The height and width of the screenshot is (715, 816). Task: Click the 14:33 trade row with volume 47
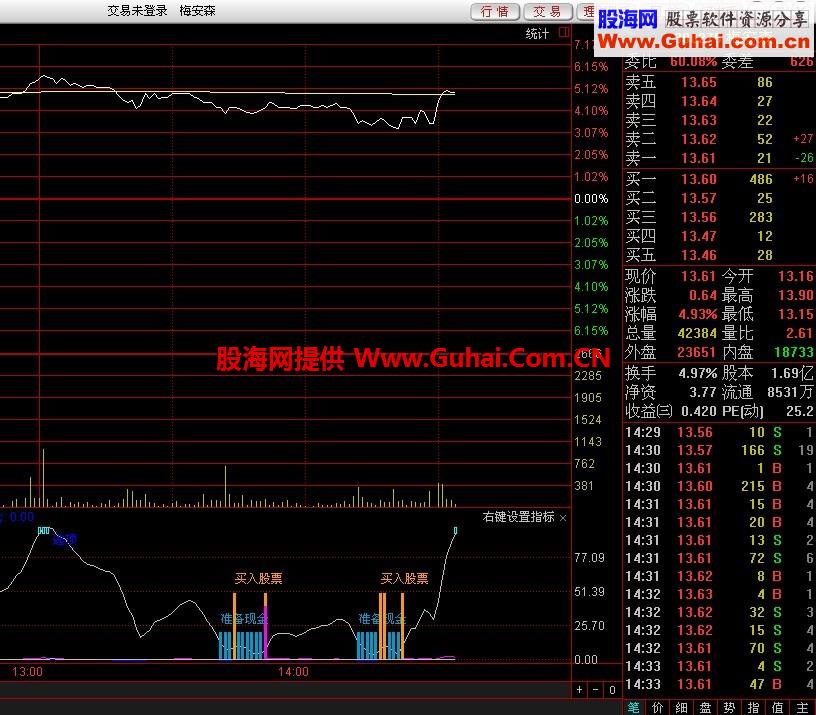click(719, 684)
